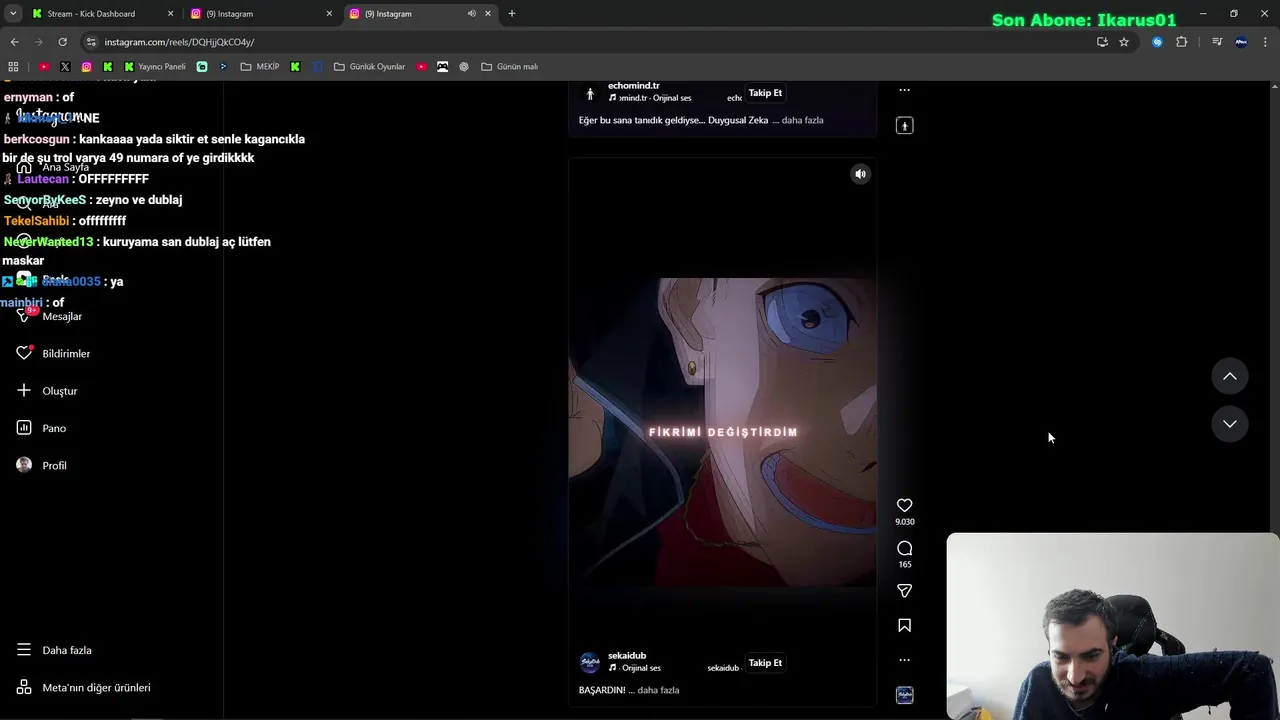The height and width of the screenshot is (720, 1280).
Task: Open the audio thumbnail of sekaidub reel
Action: pyautogui.click(x=904, y=695)
